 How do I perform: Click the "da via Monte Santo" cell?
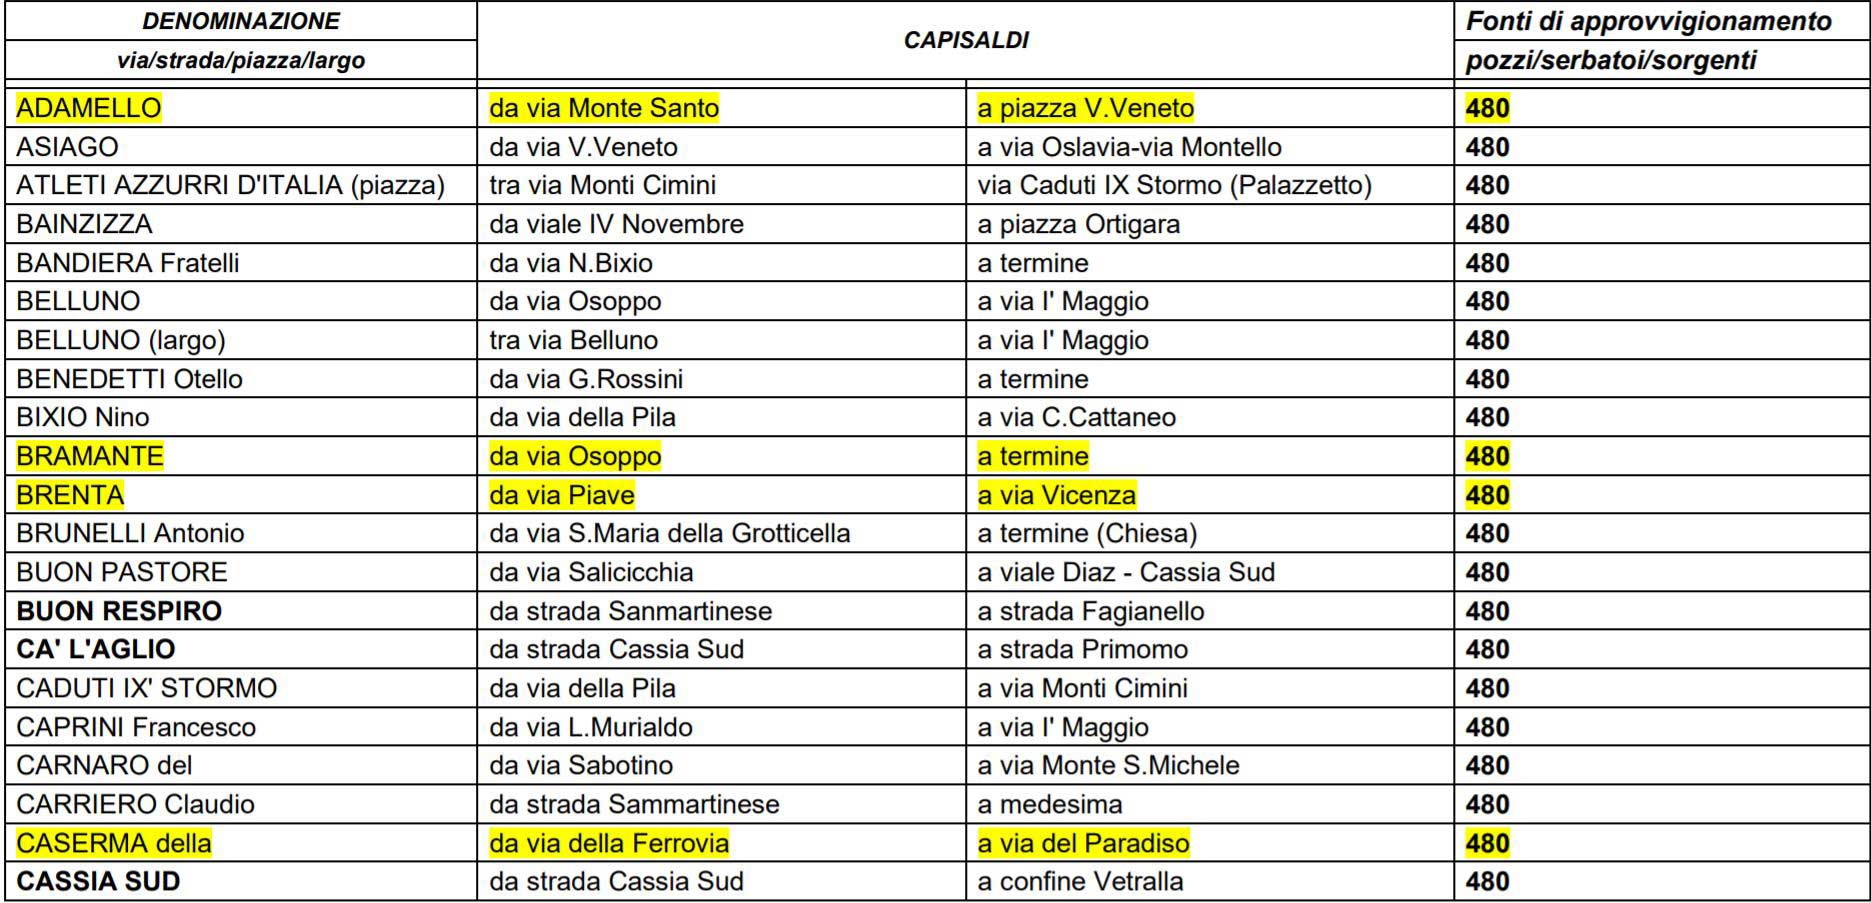tap(604, 108)
